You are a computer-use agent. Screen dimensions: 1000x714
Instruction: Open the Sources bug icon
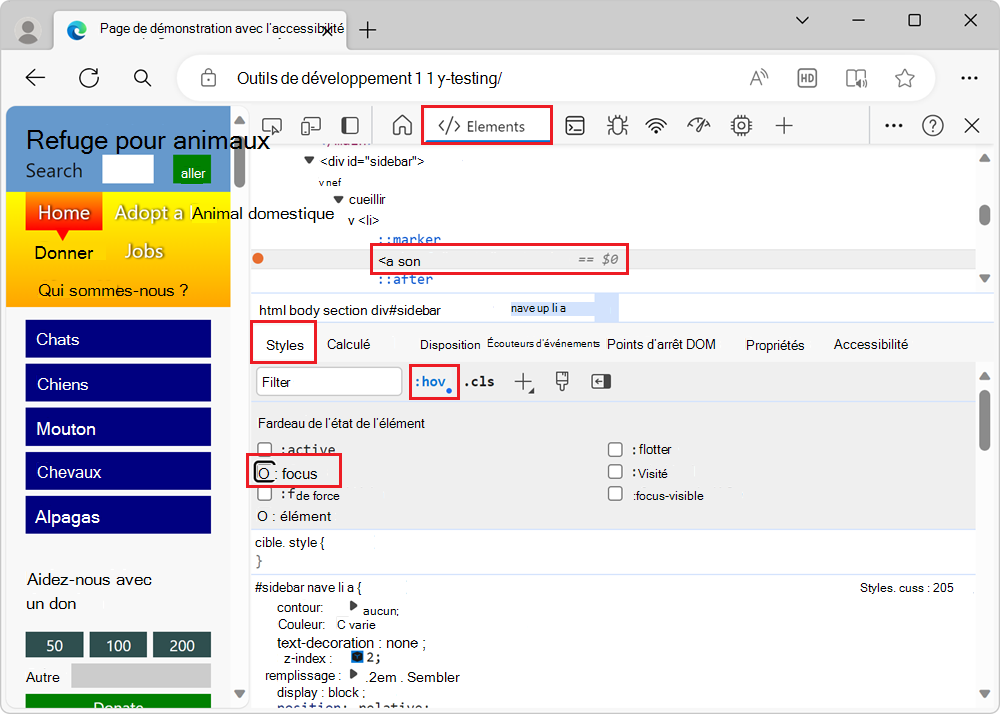[617, 126]
